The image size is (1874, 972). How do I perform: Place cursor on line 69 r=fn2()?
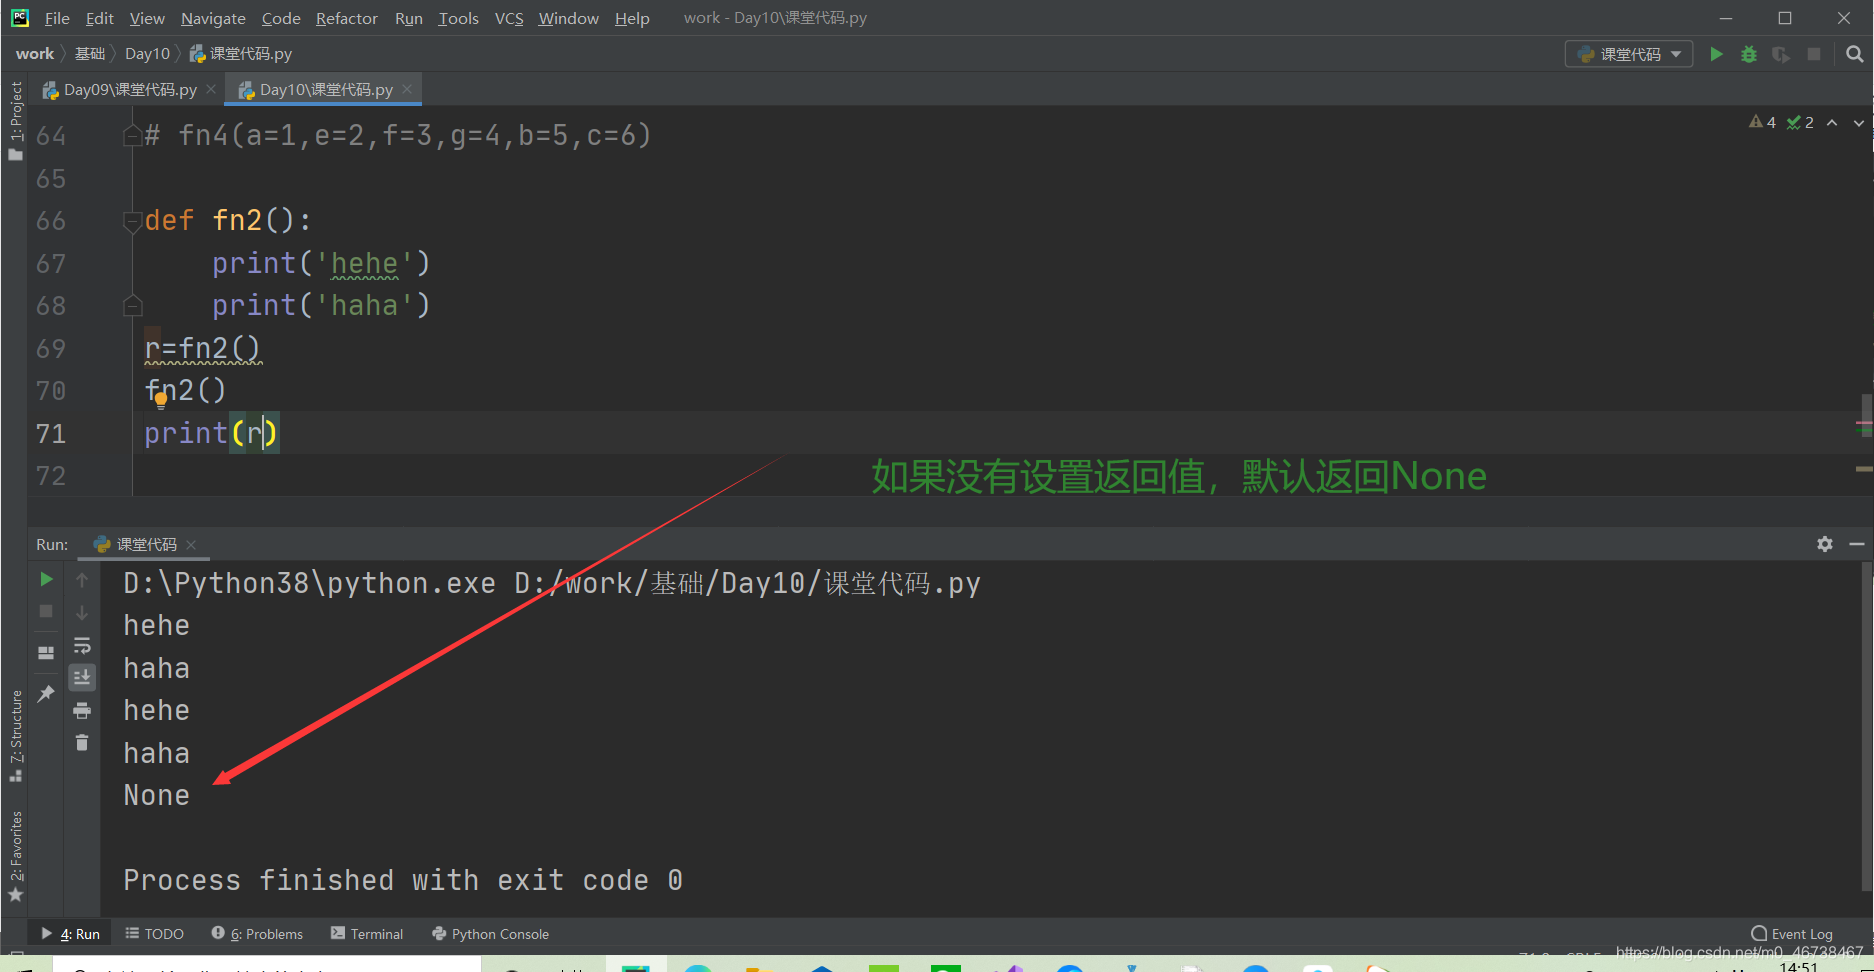tap(203, 348)
